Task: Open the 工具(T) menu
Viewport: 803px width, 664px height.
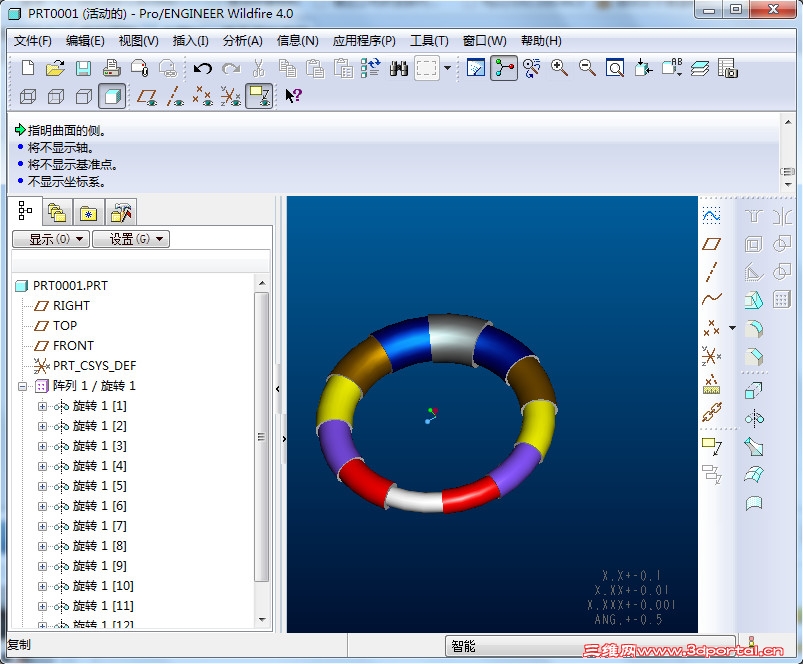Action: (429, 41)
